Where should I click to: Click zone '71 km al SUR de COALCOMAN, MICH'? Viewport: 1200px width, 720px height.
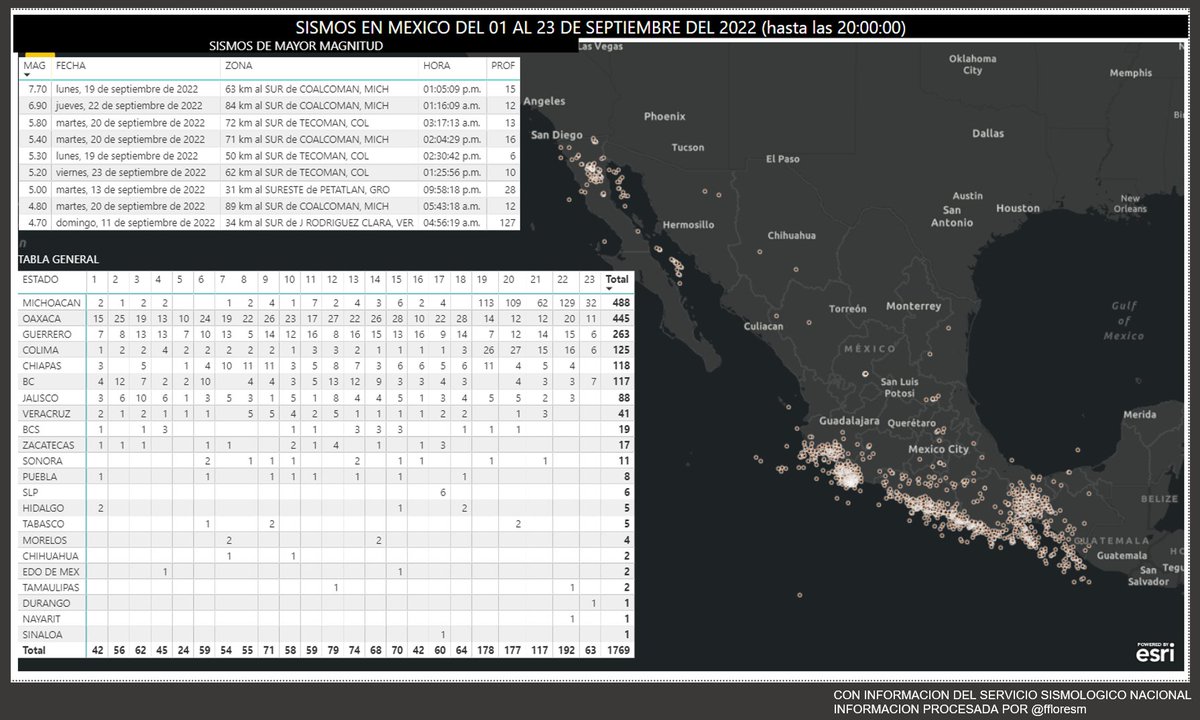point(306,139)
